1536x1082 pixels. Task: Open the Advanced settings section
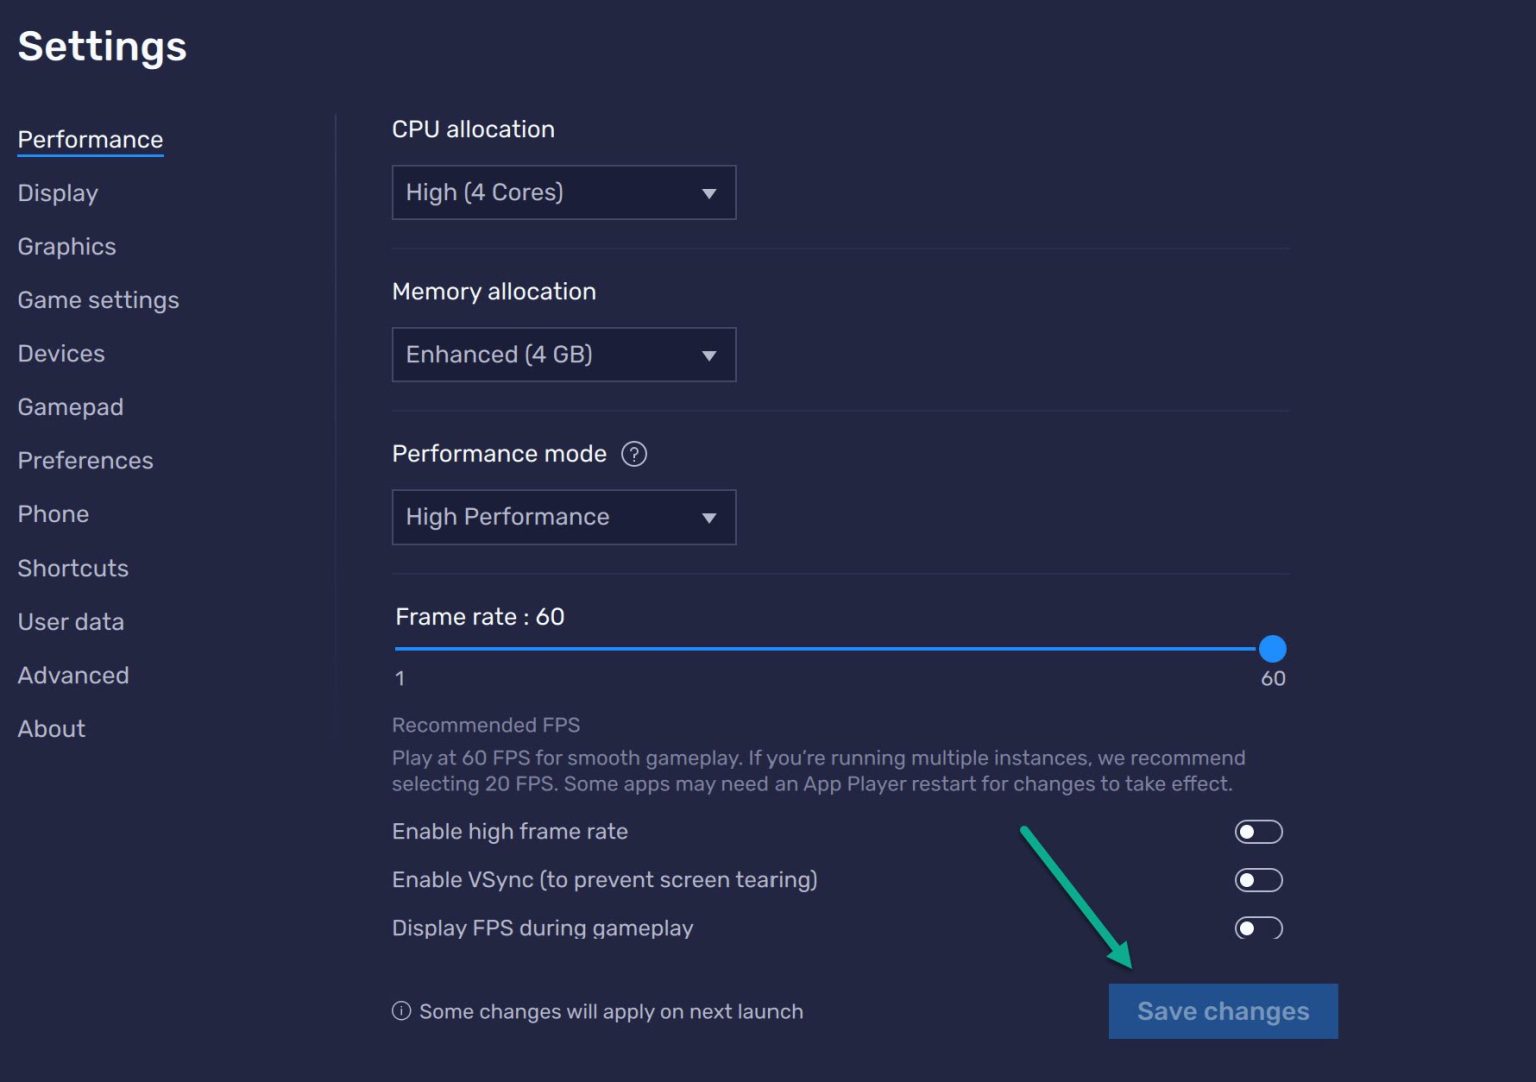pyautogui.click(x=73, y=675)
